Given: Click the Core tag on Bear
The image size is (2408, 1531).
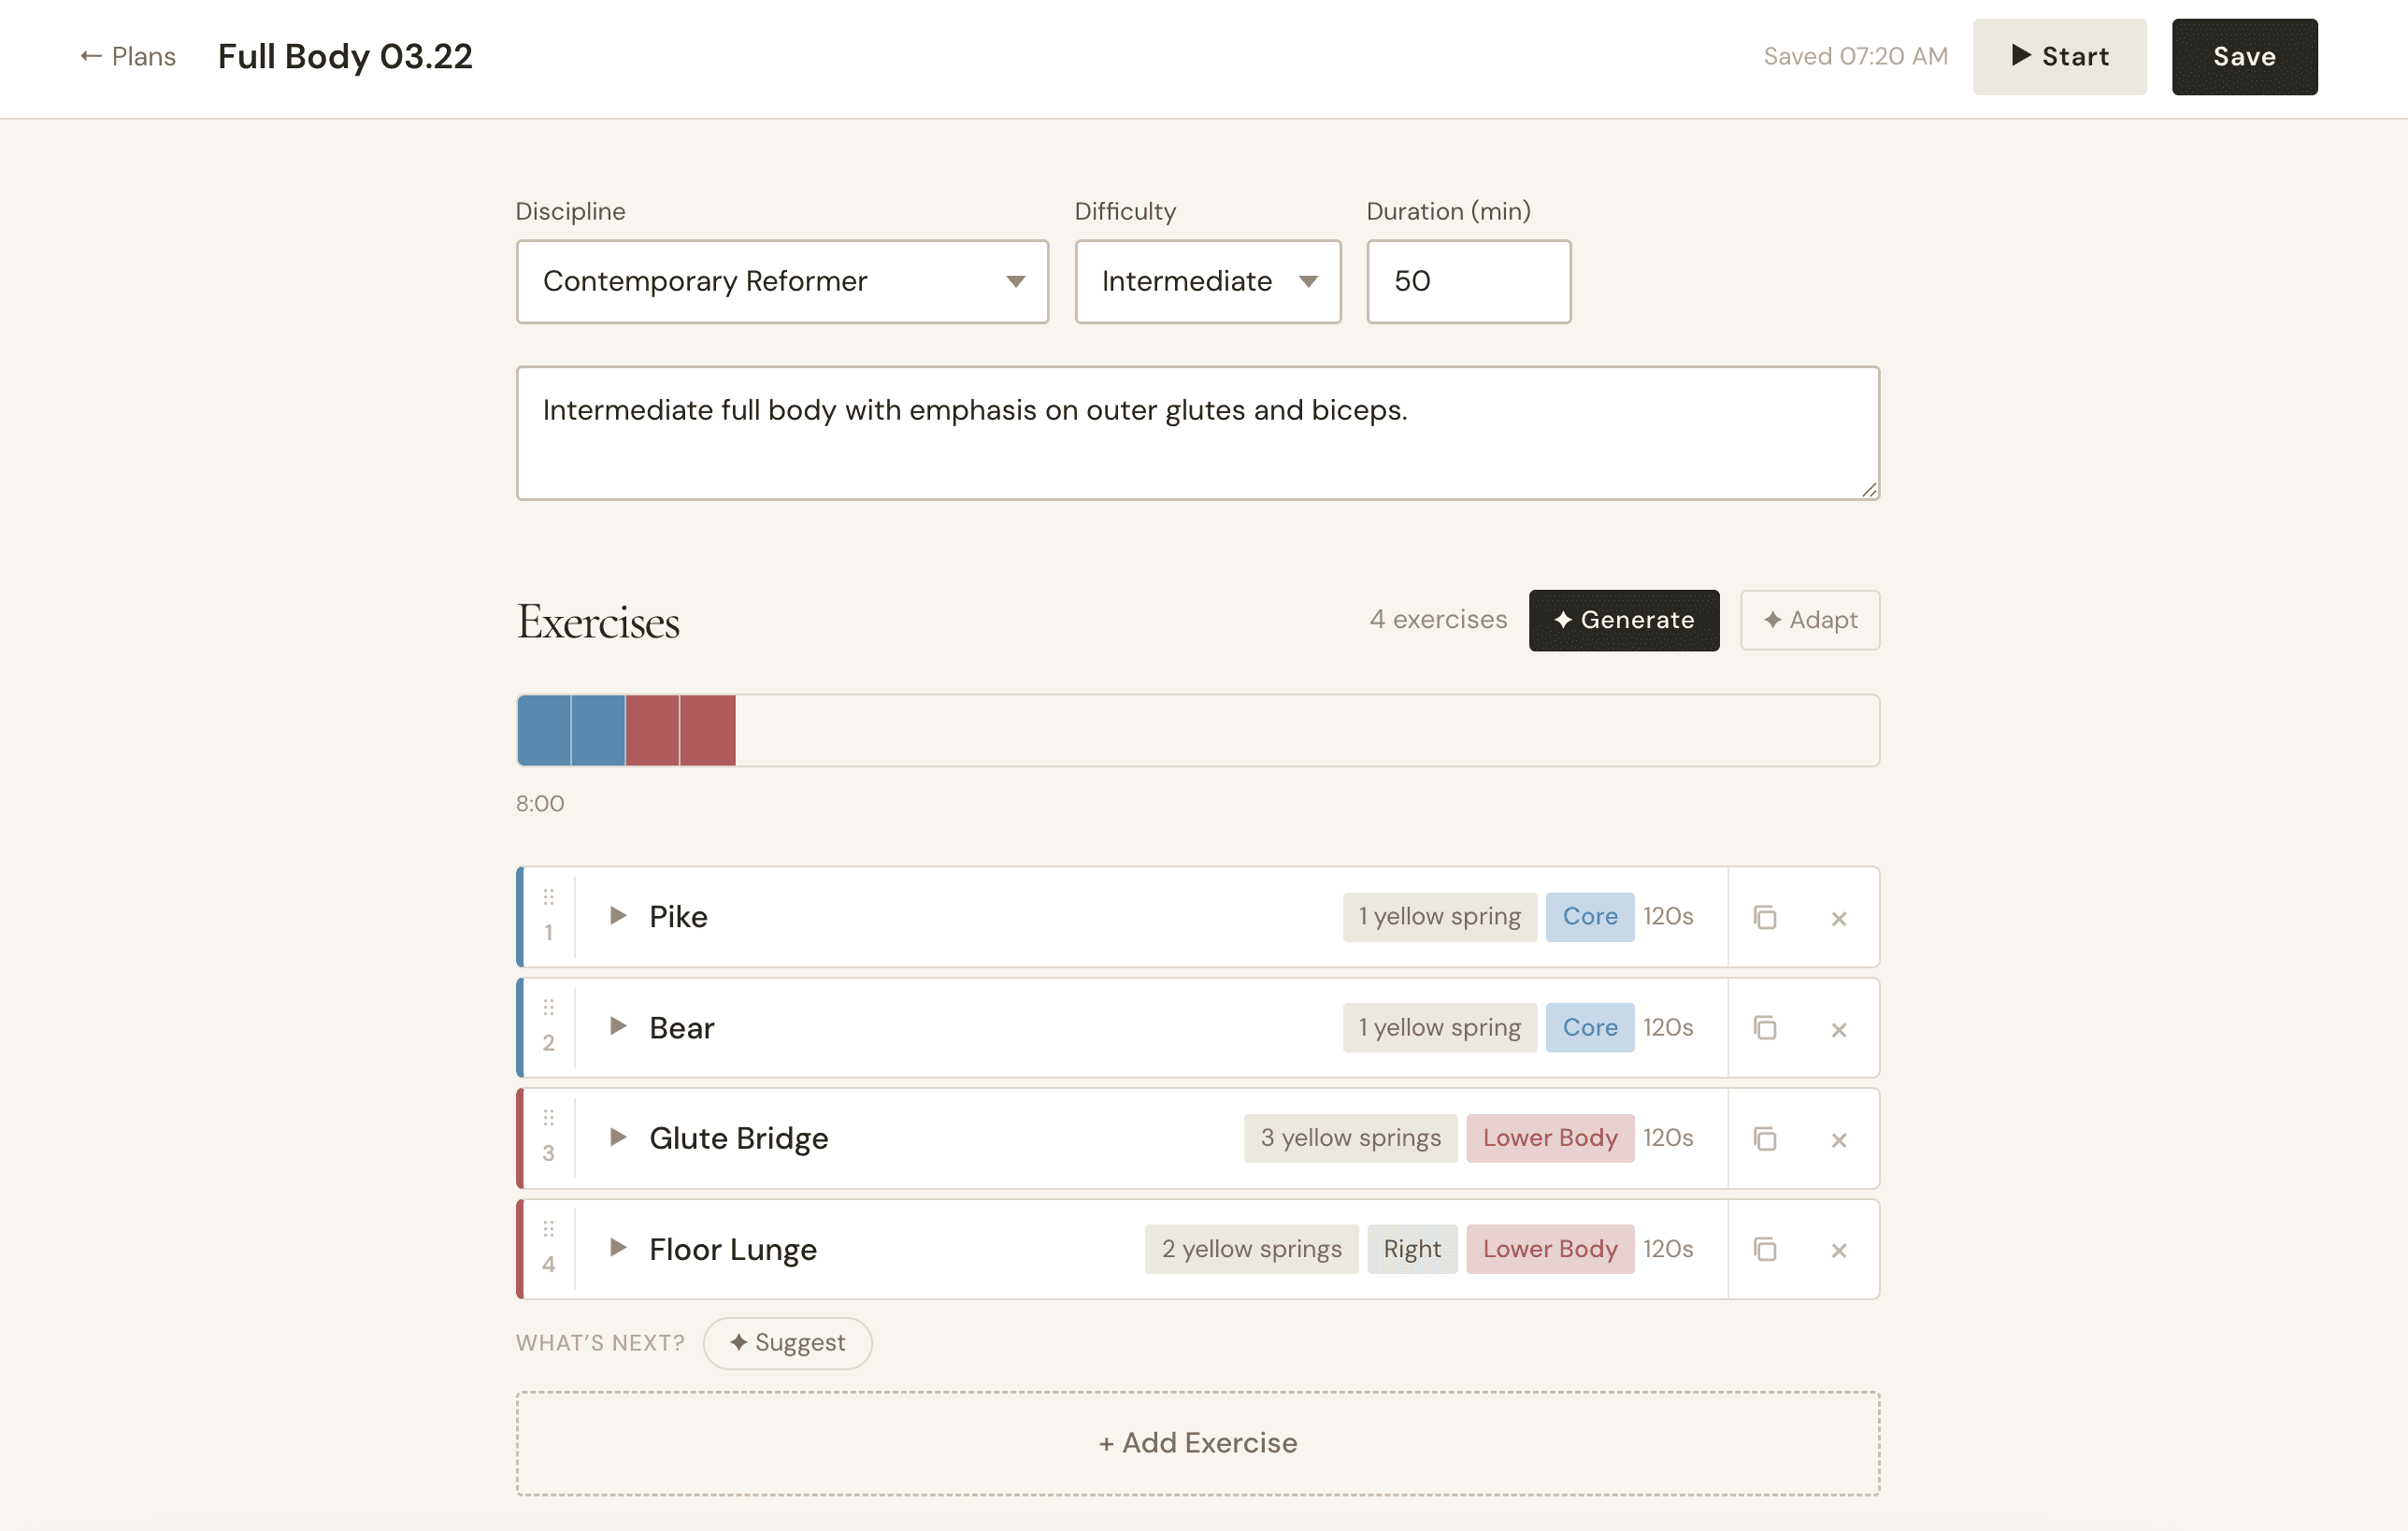Looking at the screenshot, I should [x=1590, y=1028].
